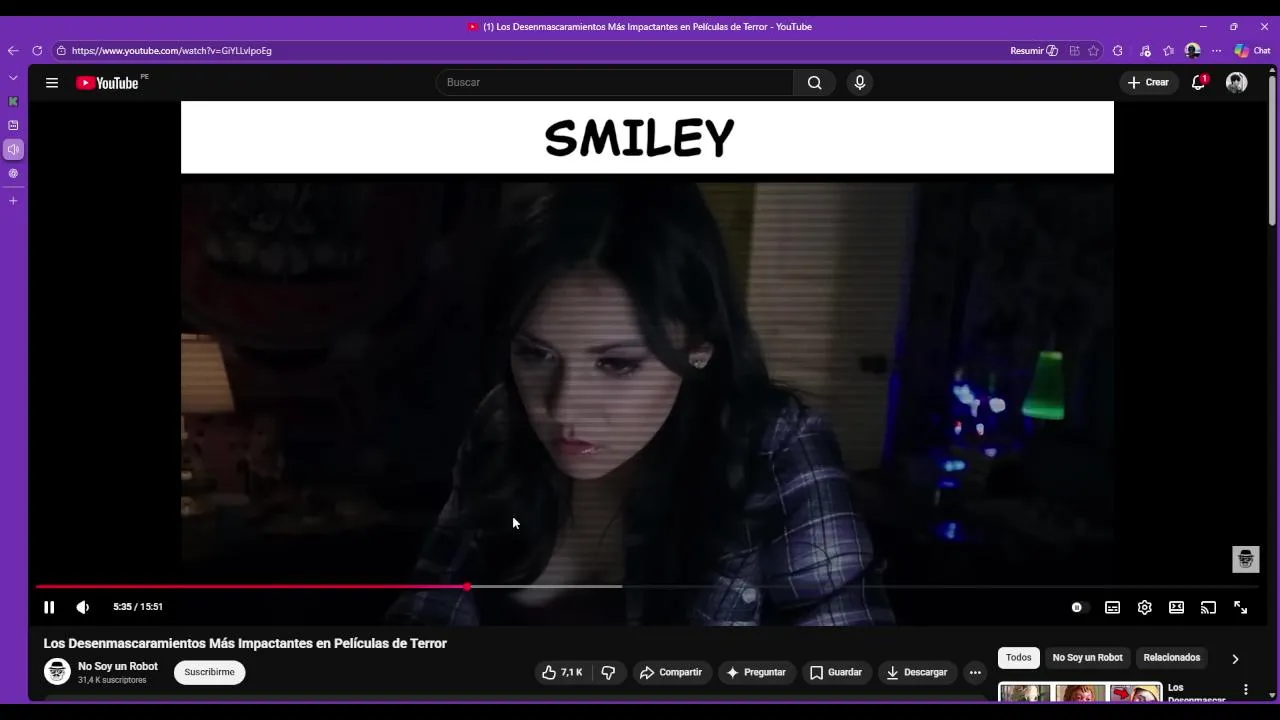
Task: Open the split screen icon in address bar
Action: [1075, 51]
